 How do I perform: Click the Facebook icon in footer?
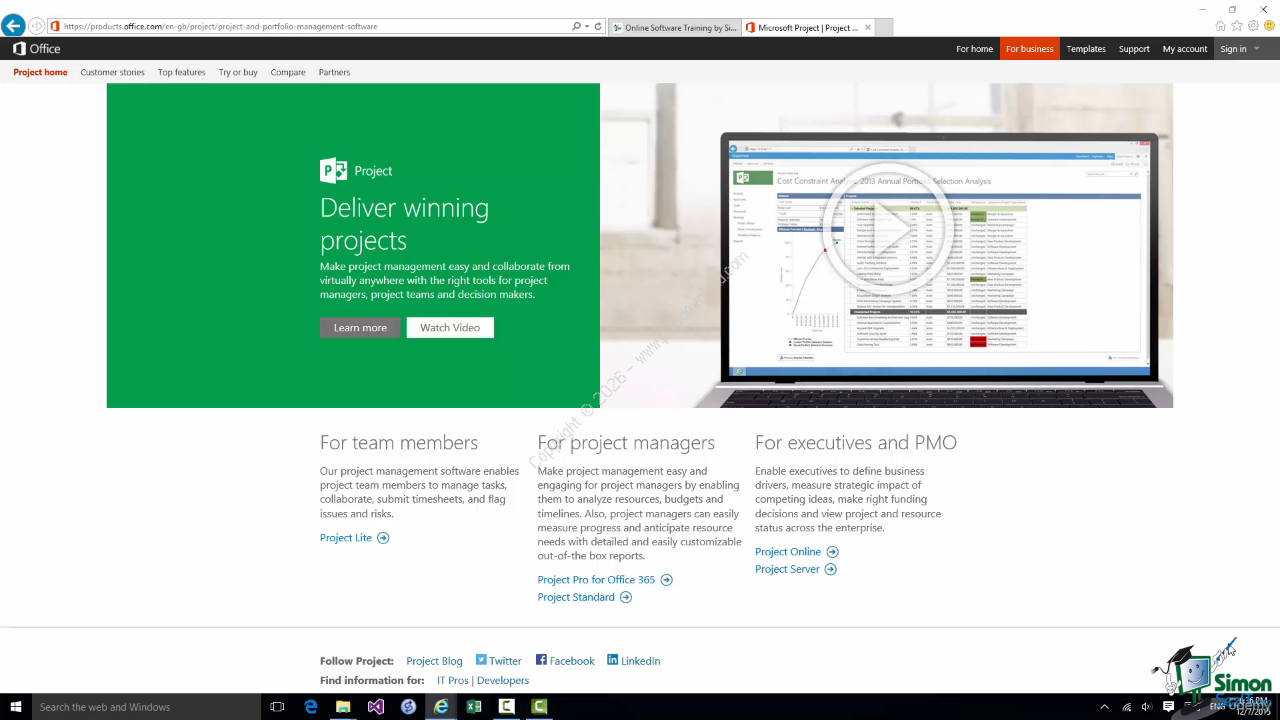click(x=541, y=660)
